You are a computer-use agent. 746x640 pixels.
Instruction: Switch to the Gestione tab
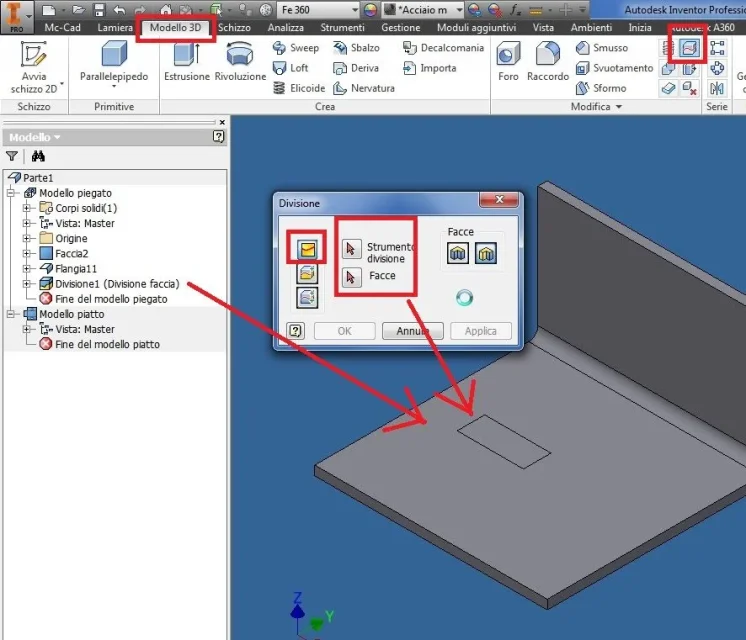(x=401, y=28)
